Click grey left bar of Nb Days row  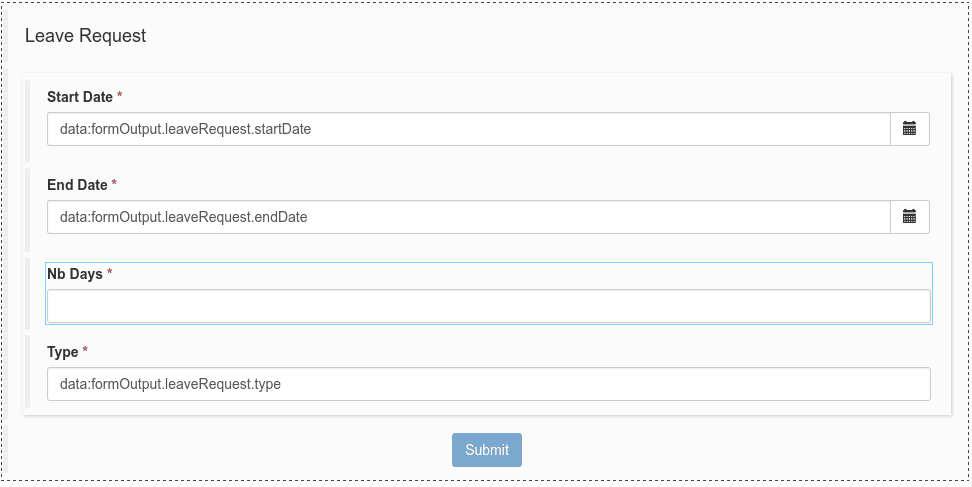[x=28, y=293]
